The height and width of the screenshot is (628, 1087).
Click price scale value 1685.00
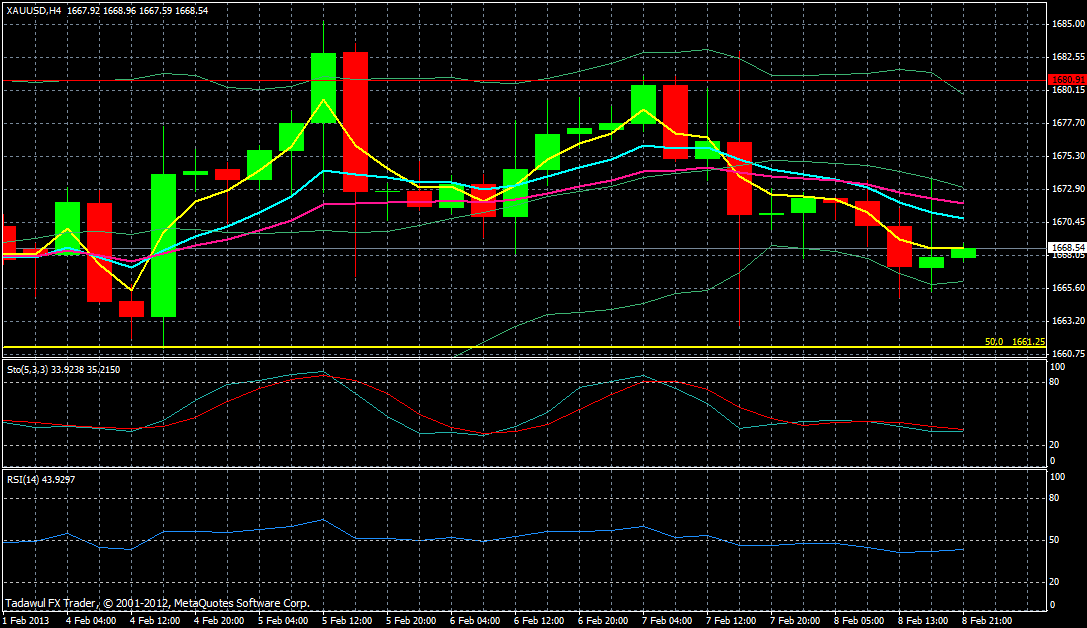pyautogui.click(x=1068, y=24)
